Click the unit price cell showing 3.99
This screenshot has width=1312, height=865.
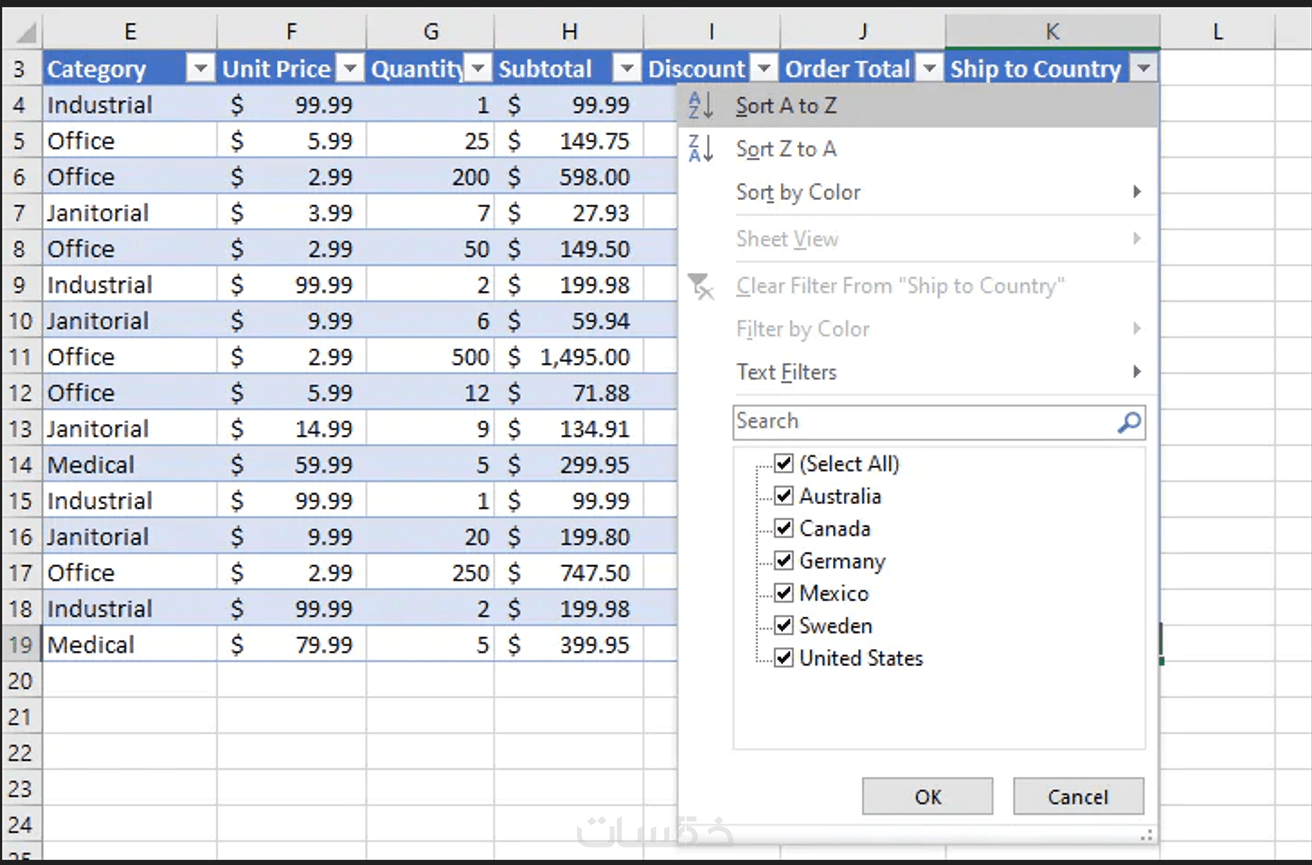292,213
